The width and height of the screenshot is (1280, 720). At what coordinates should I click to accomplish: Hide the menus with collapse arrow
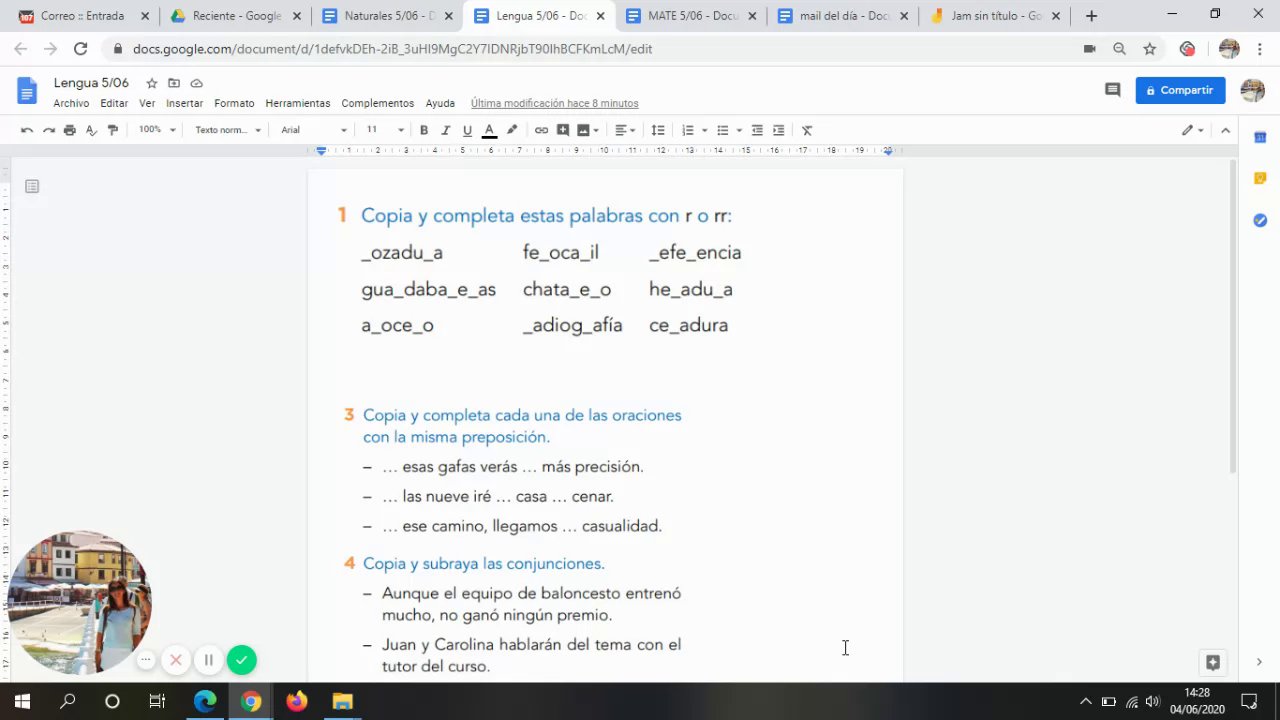pyautogui.click(x=1226, y=130)
